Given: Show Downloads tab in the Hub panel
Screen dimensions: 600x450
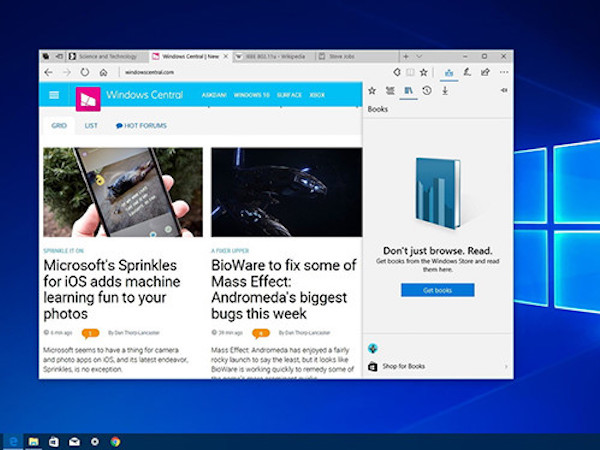Looking at the screenshot, I should pyautogui.click(x=445, y=91).
